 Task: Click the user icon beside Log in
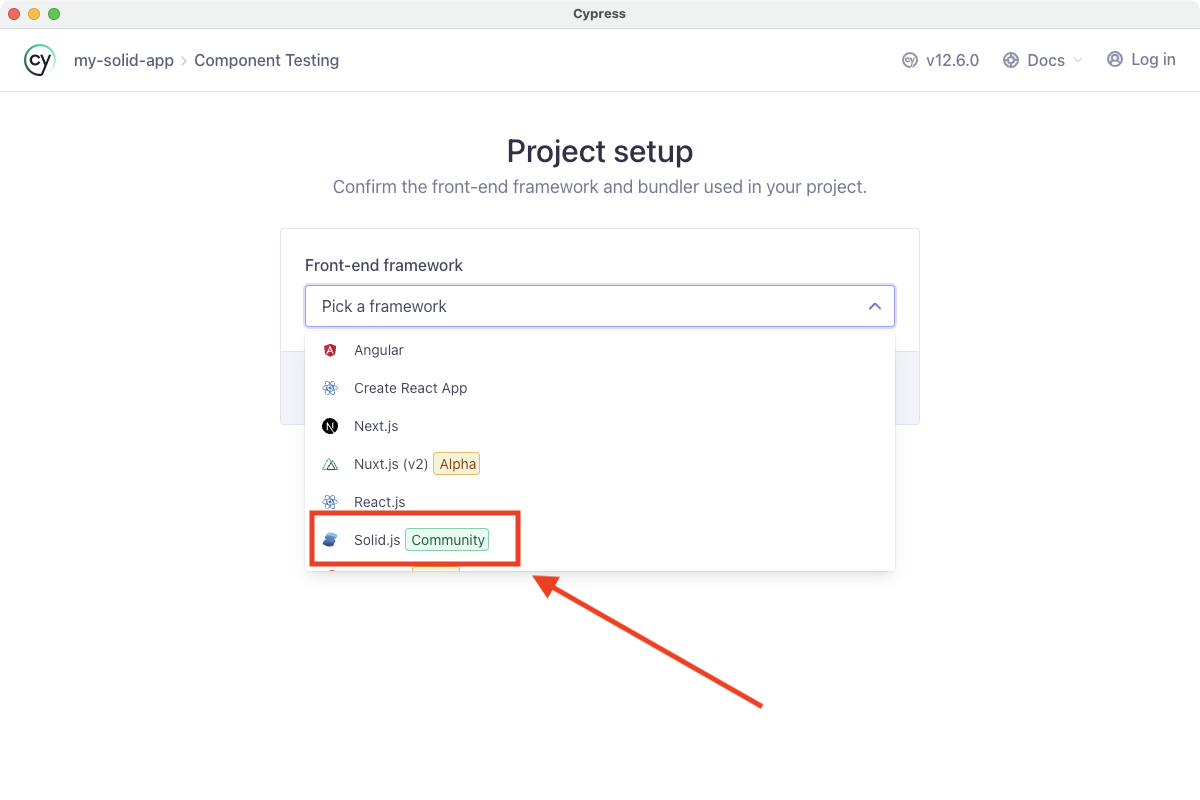(x=1114, y=60)
